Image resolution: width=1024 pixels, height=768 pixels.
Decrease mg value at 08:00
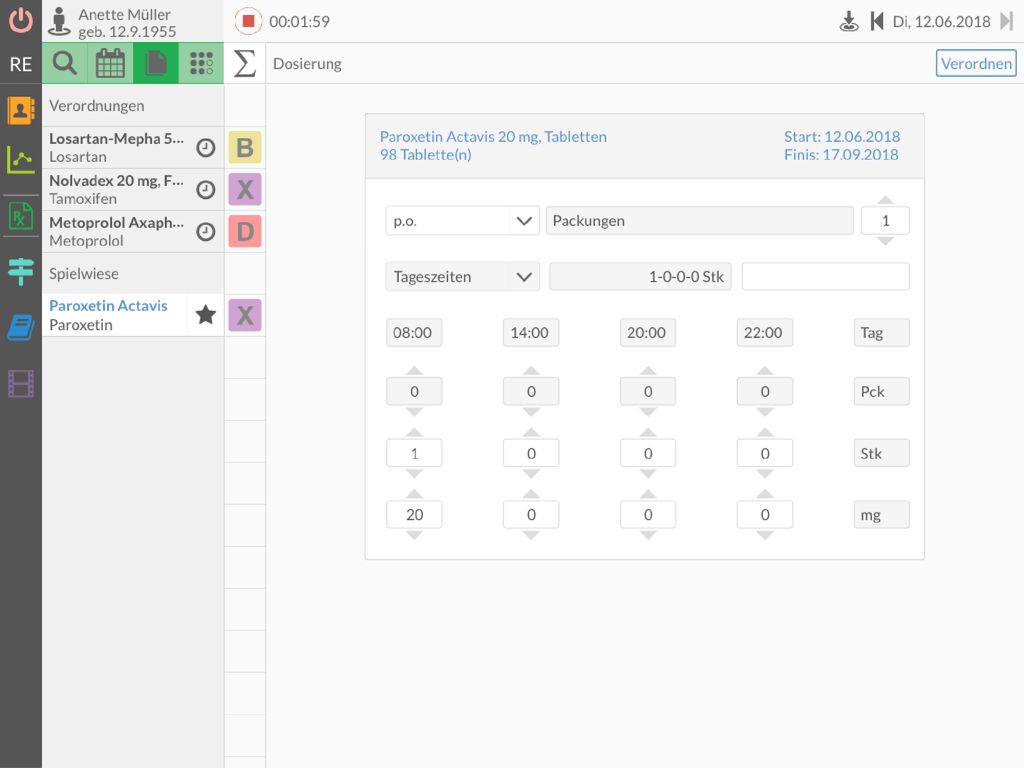(x=414, y=536)
